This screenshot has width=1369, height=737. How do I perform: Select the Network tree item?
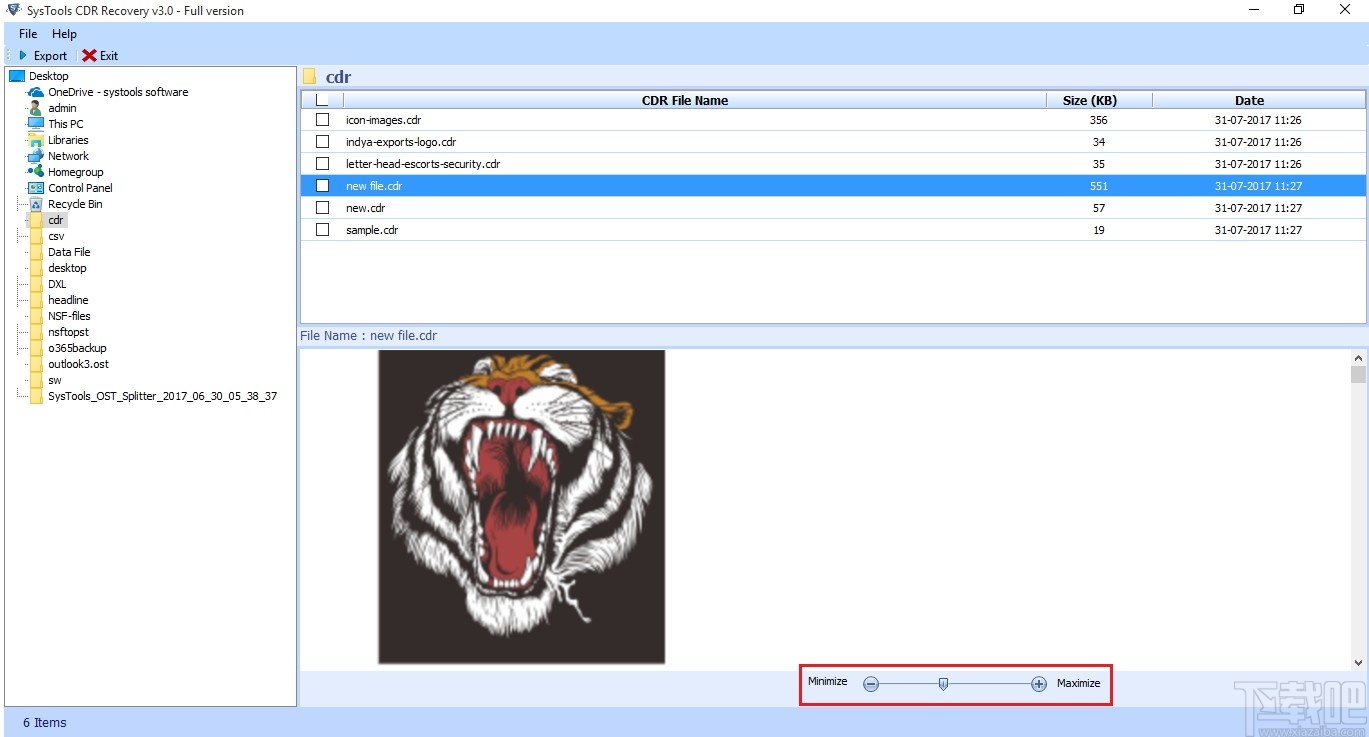68,156
